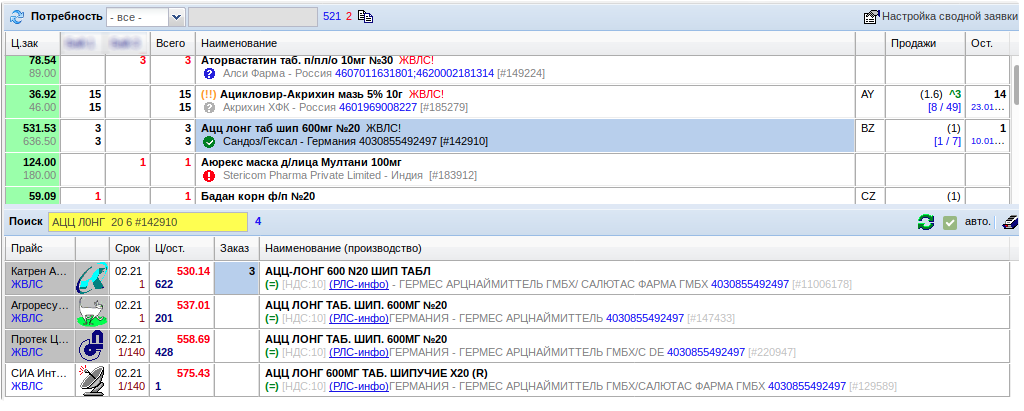1024x411 pixels.
Task: Click the yellow Поиск search field
Action: 148,222
